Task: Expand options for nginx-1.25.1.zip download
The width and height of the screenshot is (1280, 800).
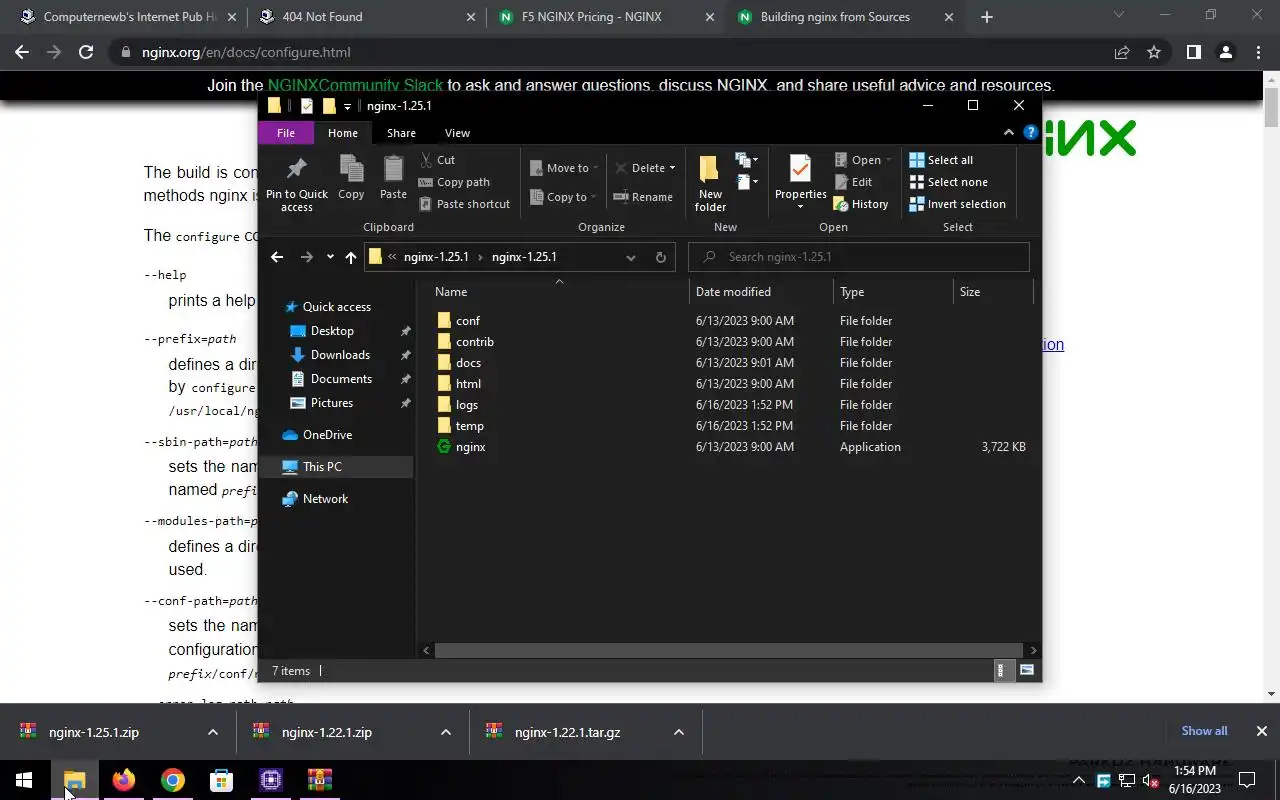Action: [x=213, y=732]
